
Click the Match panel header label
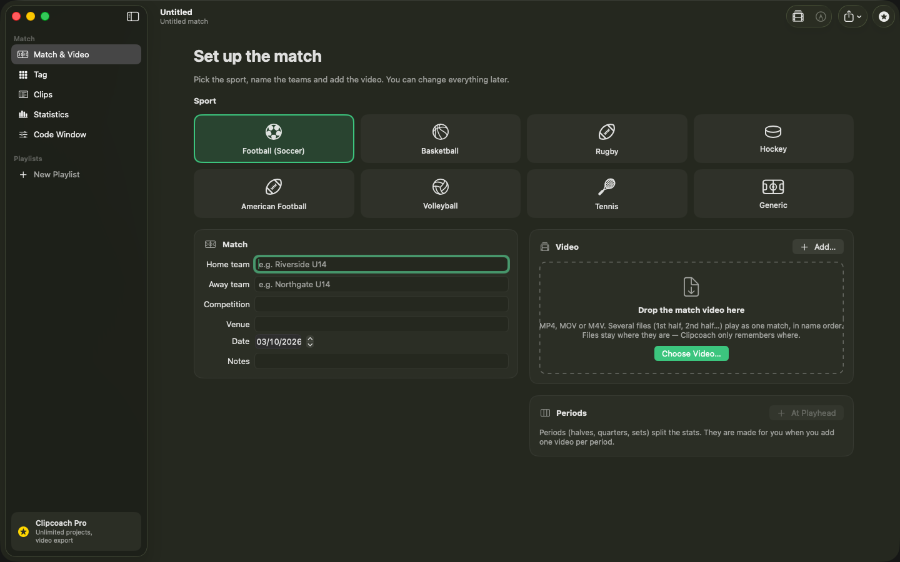[234, 245]
